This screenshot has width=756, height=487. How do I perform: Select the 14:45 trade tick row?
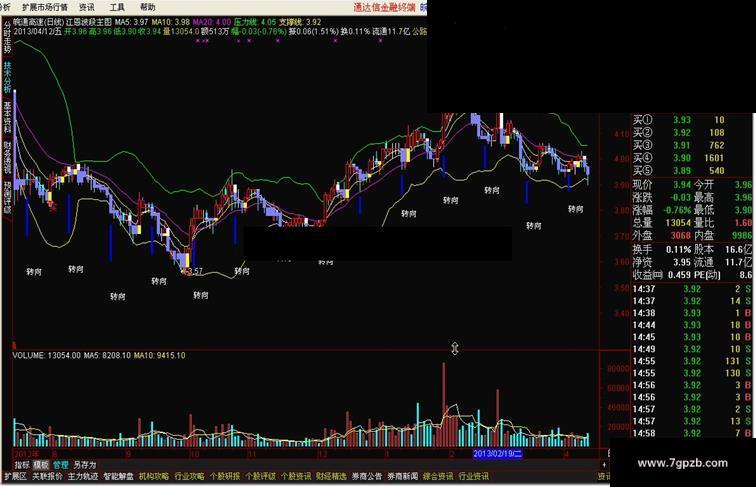coord(692,337)
